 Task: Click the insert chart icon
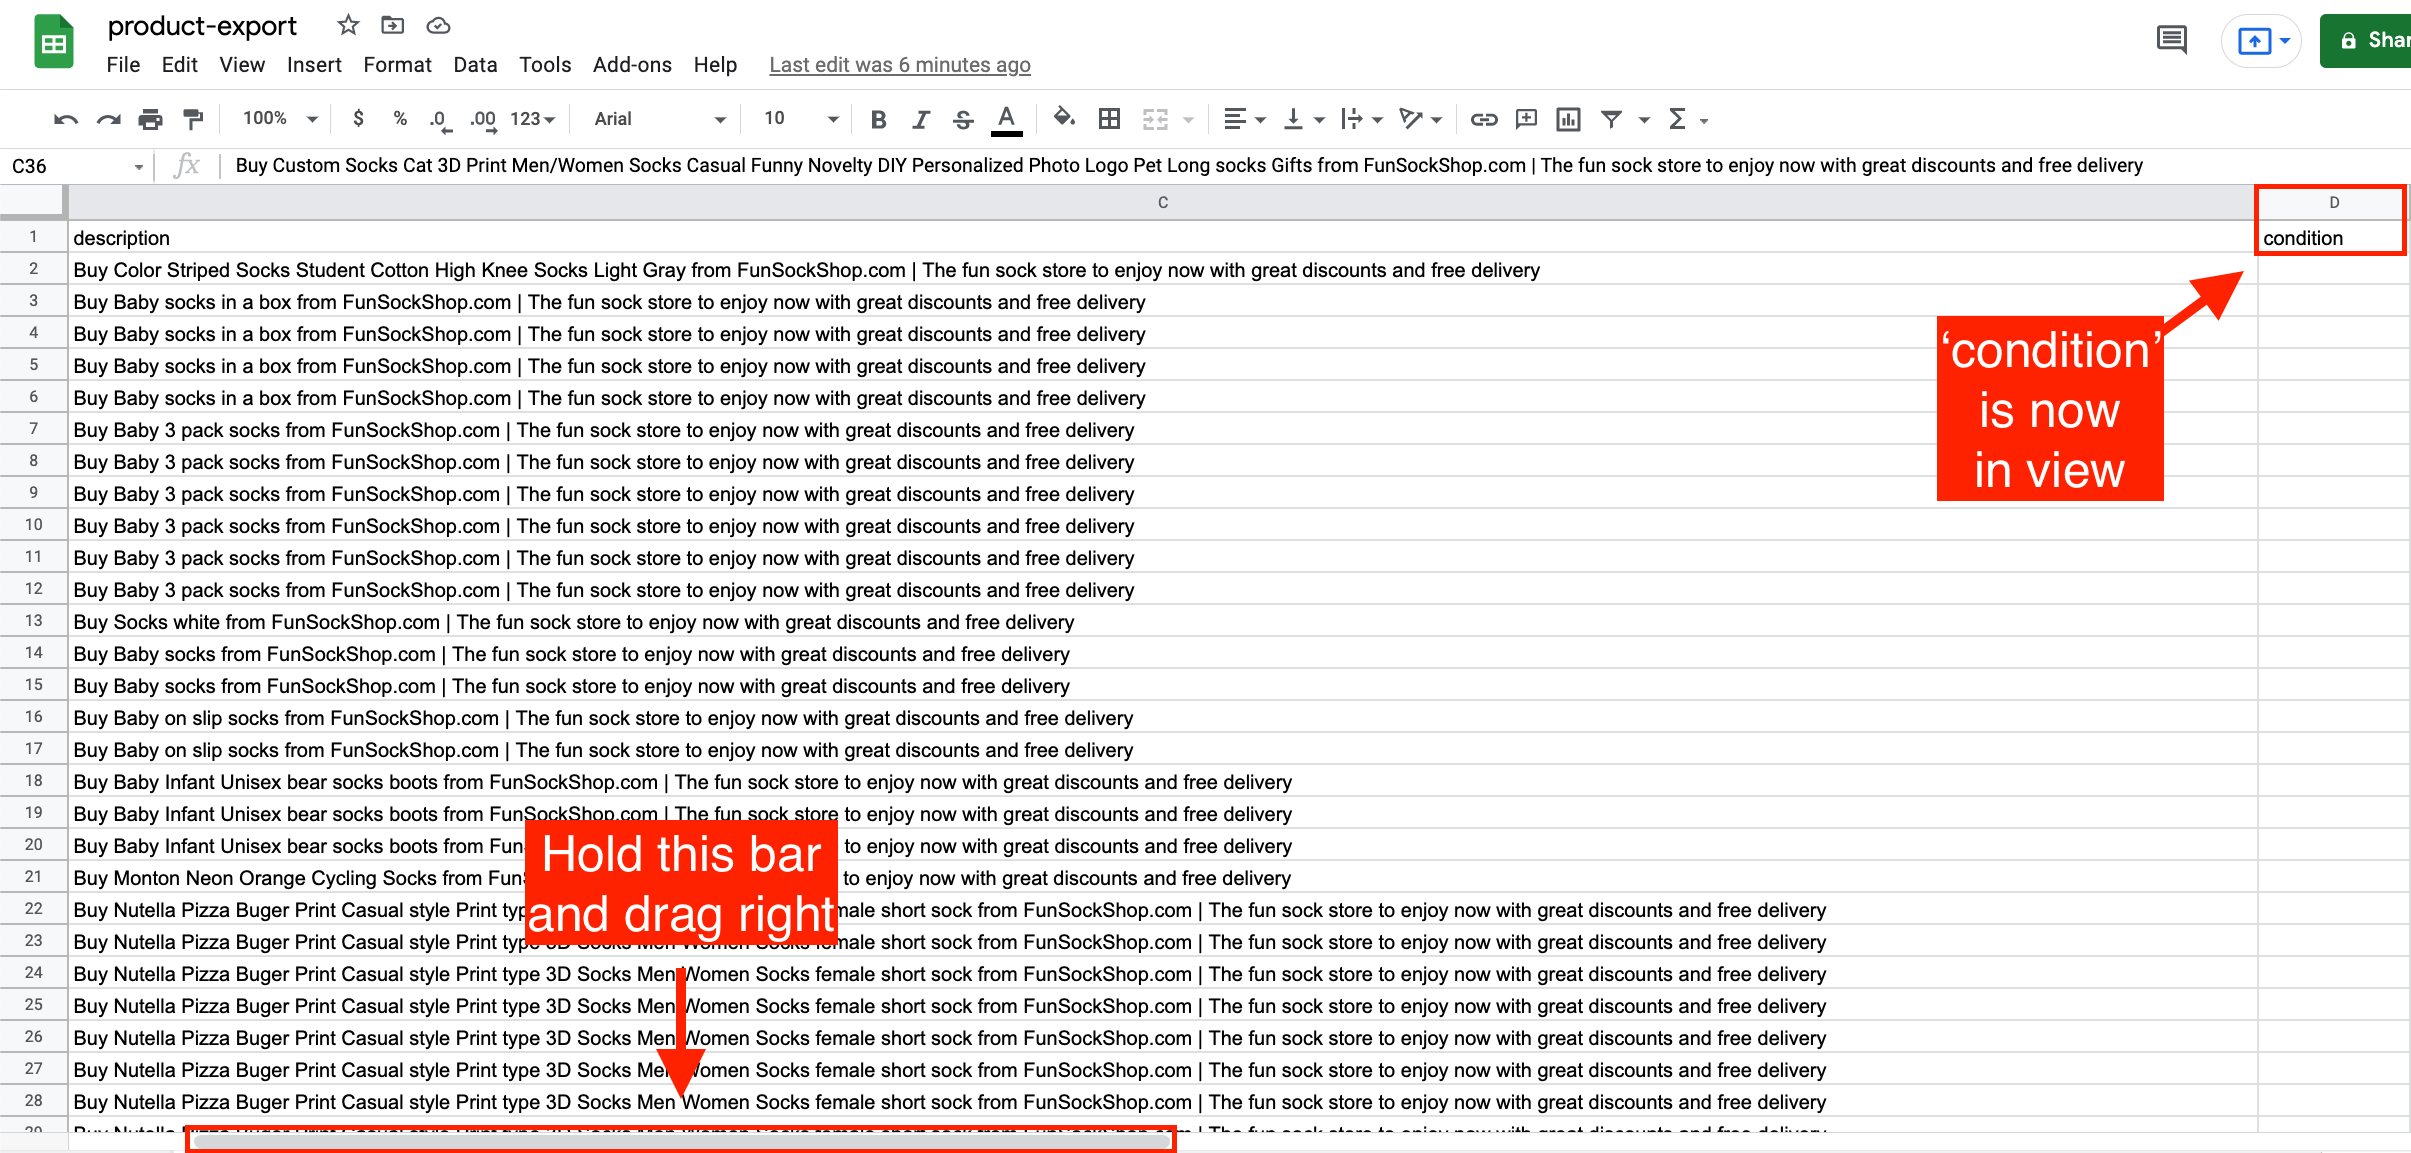(1567, 119)
